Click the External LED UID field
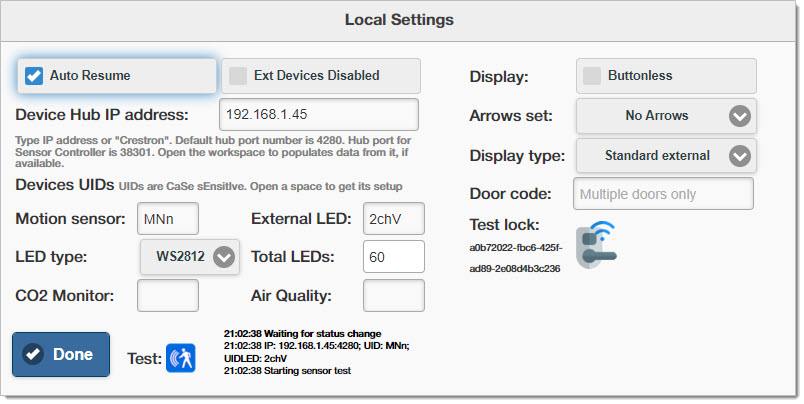The image size is (804, 404). (x=394, y=219)
